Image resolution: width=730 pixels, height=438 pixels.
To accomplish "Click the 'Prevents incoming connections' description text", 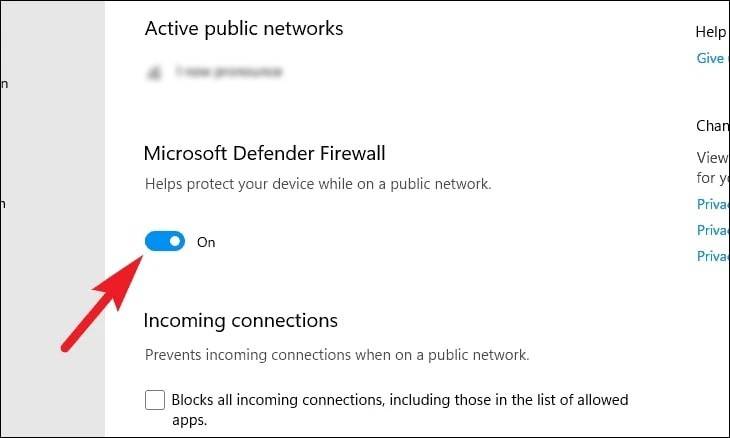I will coord(336,354).
